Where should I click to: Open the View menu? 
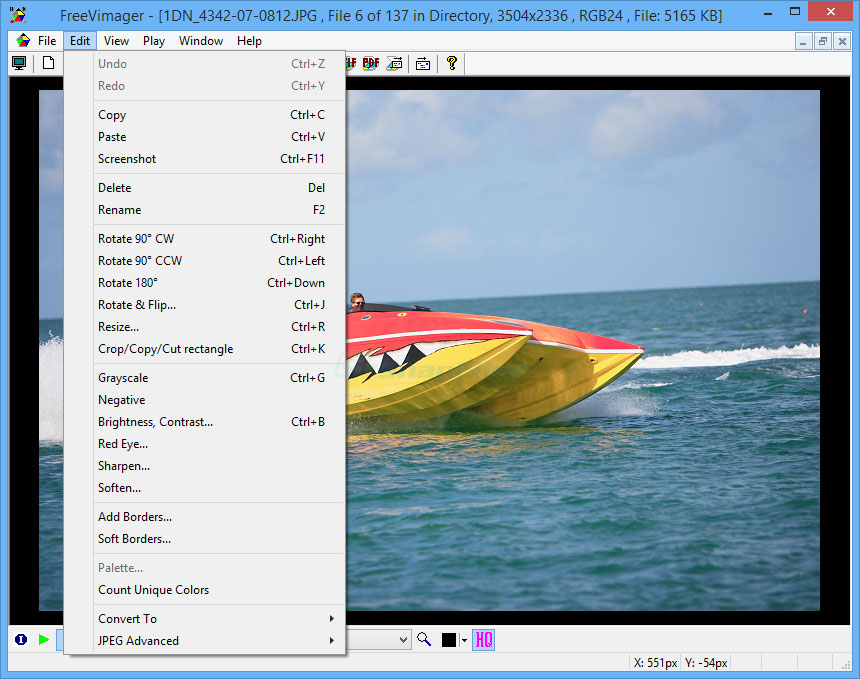pyautogui.click(x=116, y=41)
